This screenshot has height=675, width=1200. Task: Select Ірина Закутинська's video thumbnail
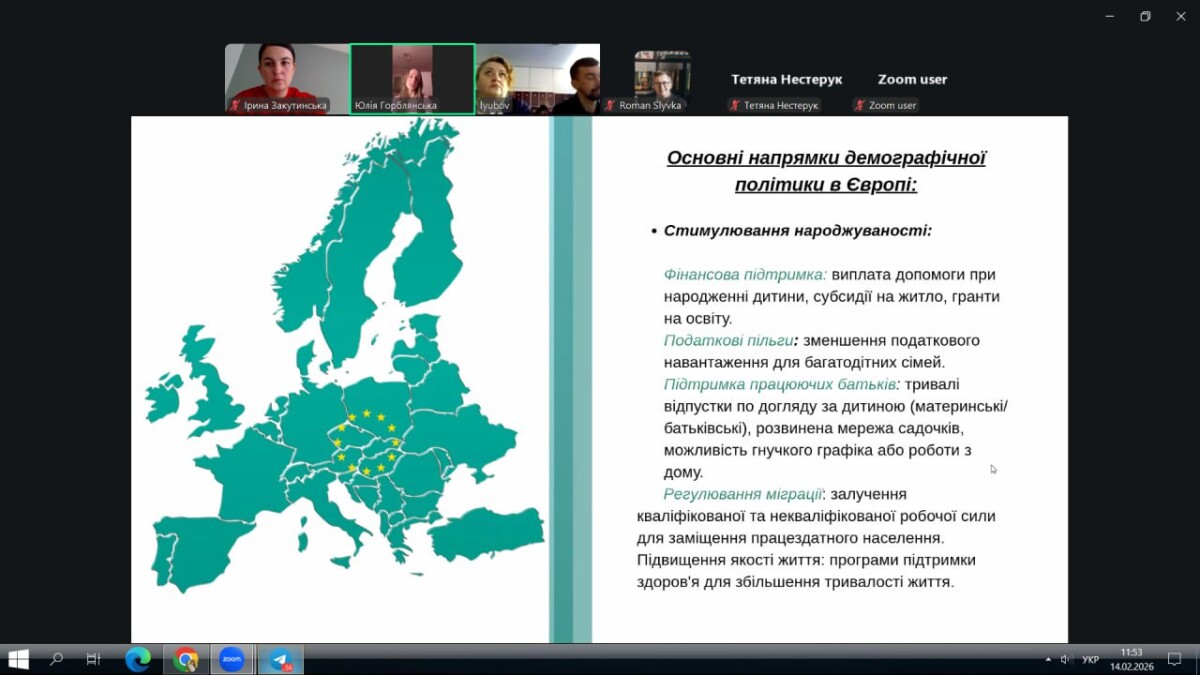click(x=286, y=78)
